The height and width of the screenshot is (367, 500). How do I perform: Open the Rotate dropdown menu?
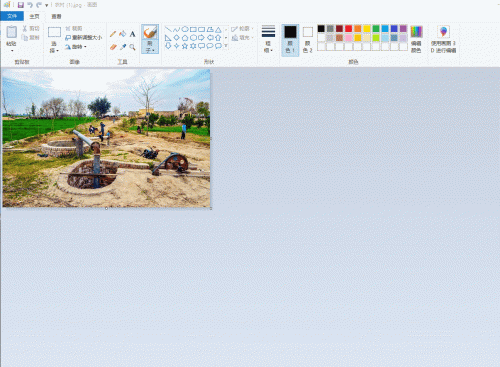[x=76, y=47]
